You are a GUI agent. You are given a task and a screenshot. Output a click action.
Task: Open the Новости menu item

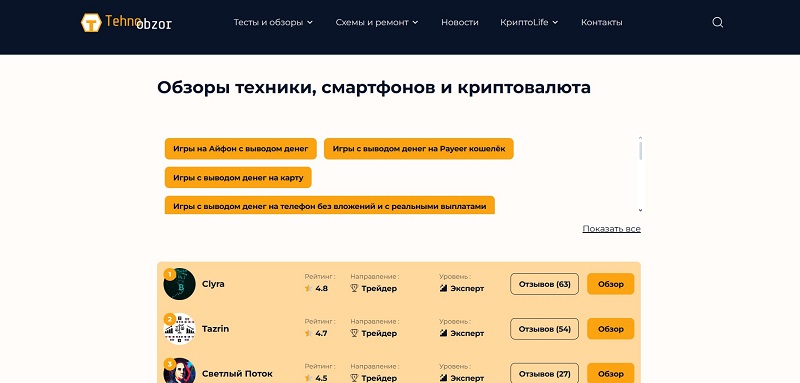(460, 22)
